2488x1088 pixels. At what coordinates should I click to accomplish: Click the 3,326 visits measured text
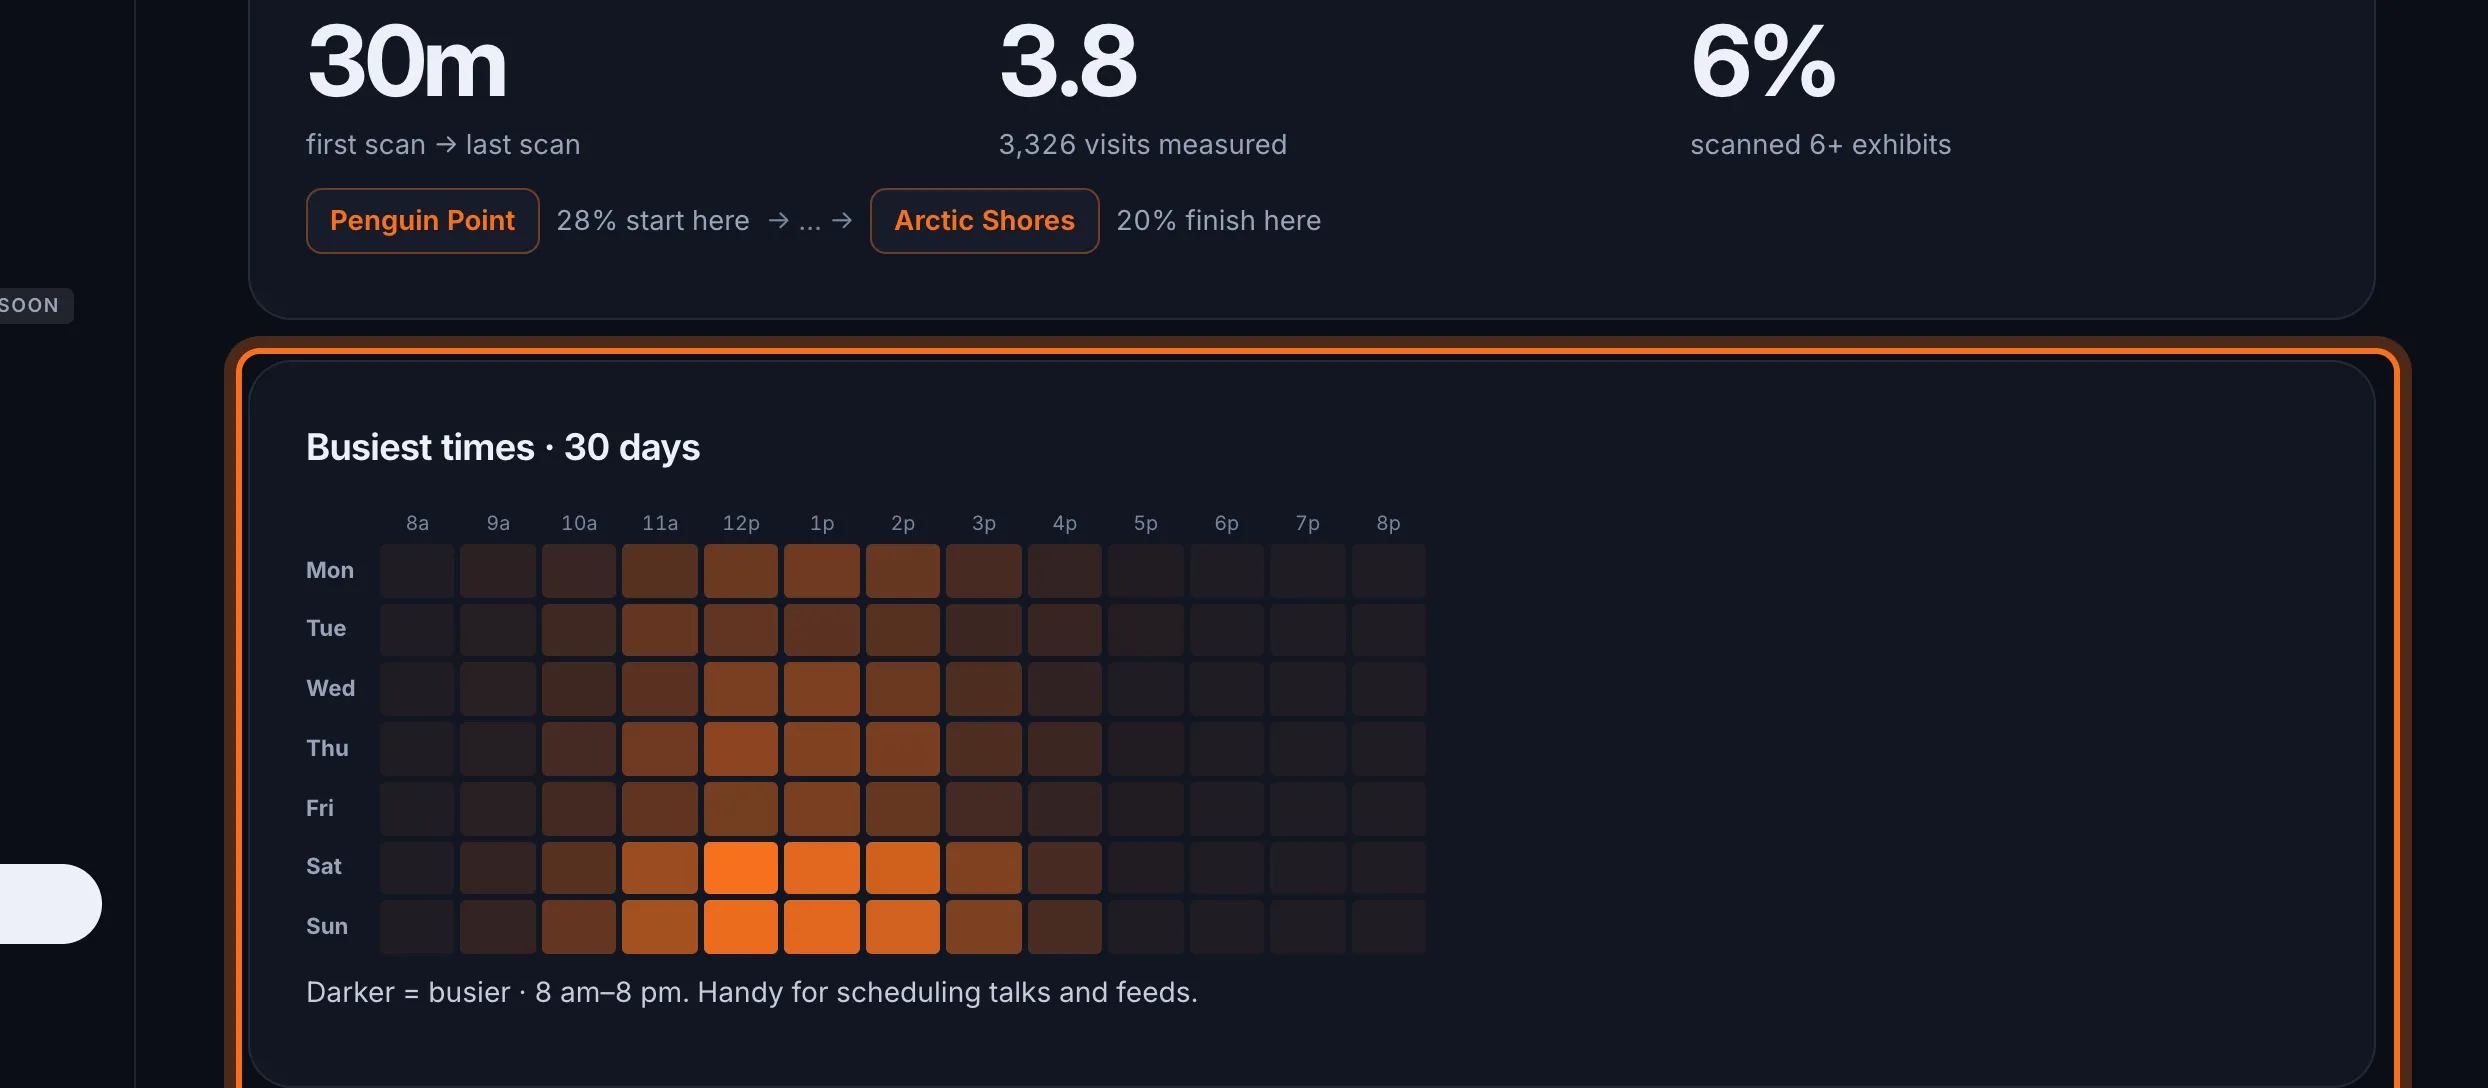pos(1143,145)
